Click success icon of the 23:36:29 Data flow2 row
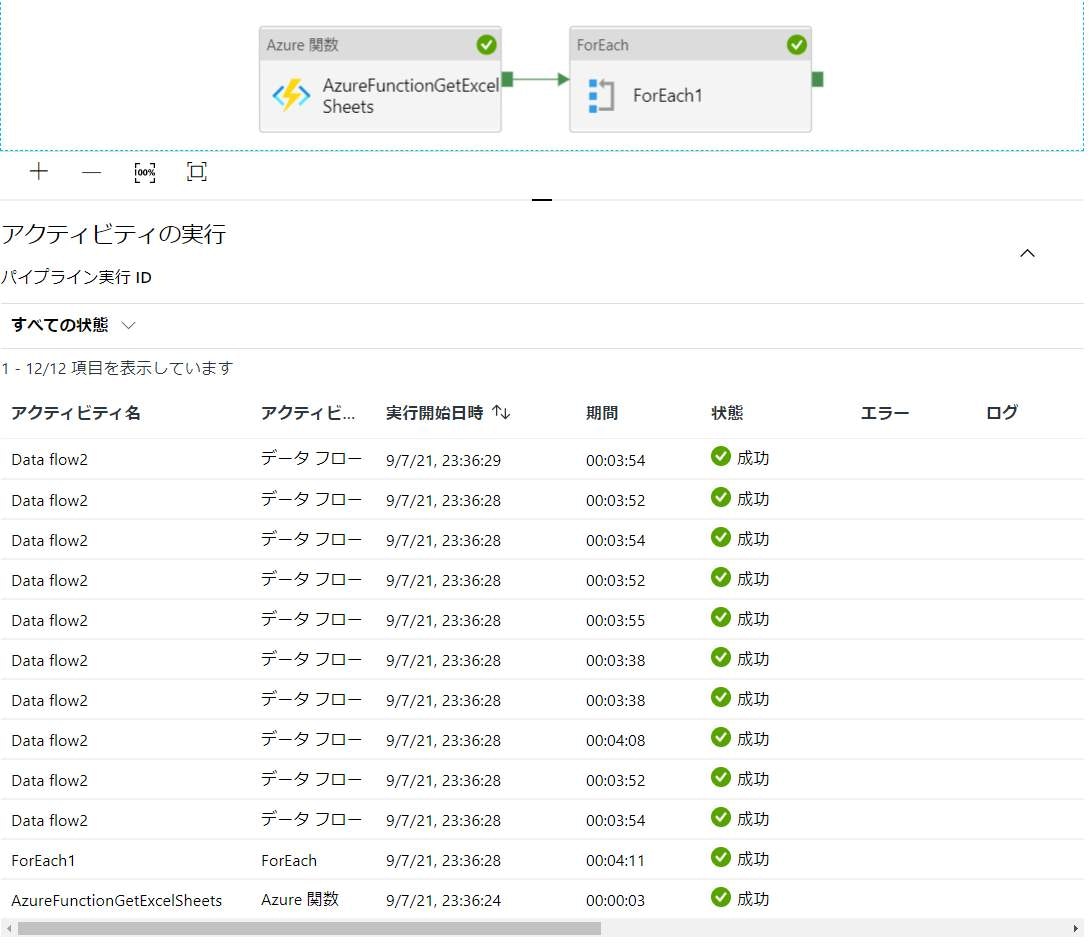1090x943 pixels. tap(721, 457)
